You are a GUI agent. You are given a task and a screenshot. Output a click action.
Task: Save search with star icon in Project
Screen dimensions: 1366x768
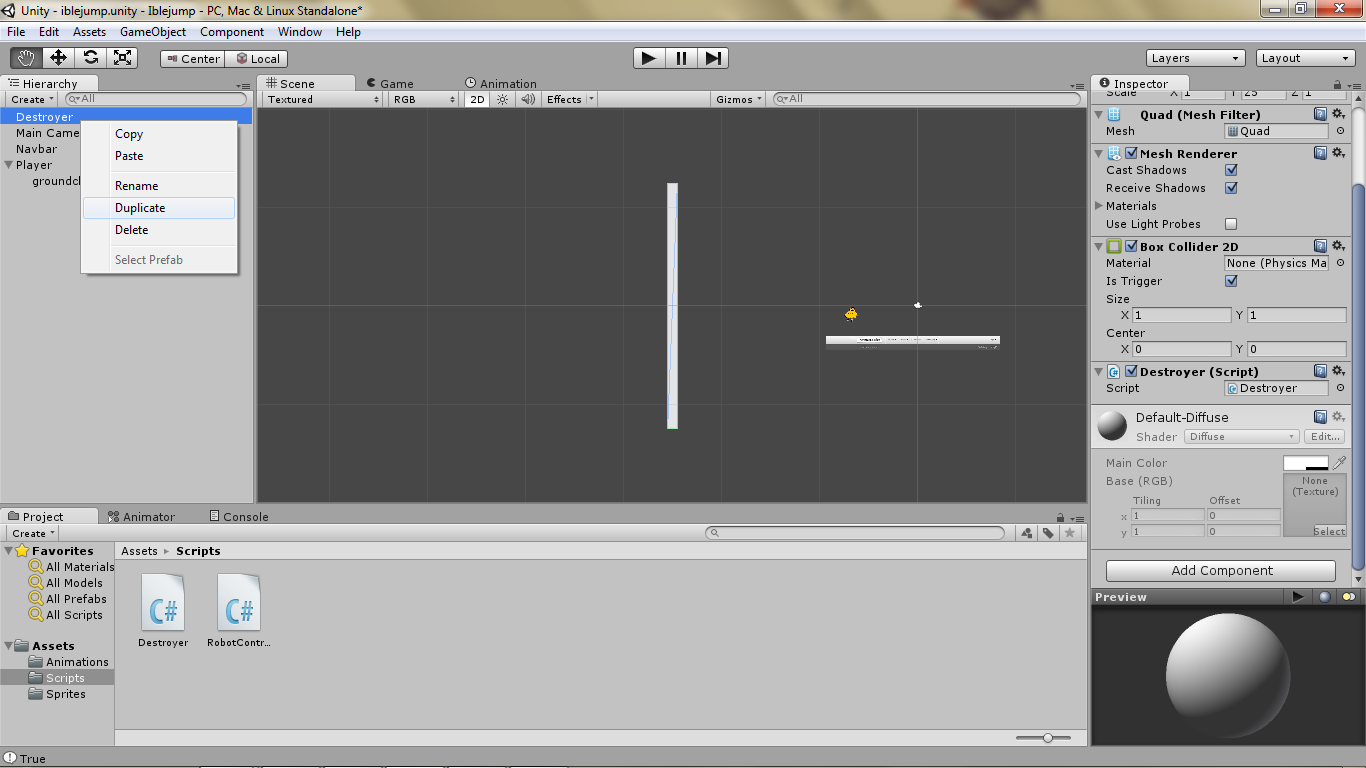tap(1069, 533)
